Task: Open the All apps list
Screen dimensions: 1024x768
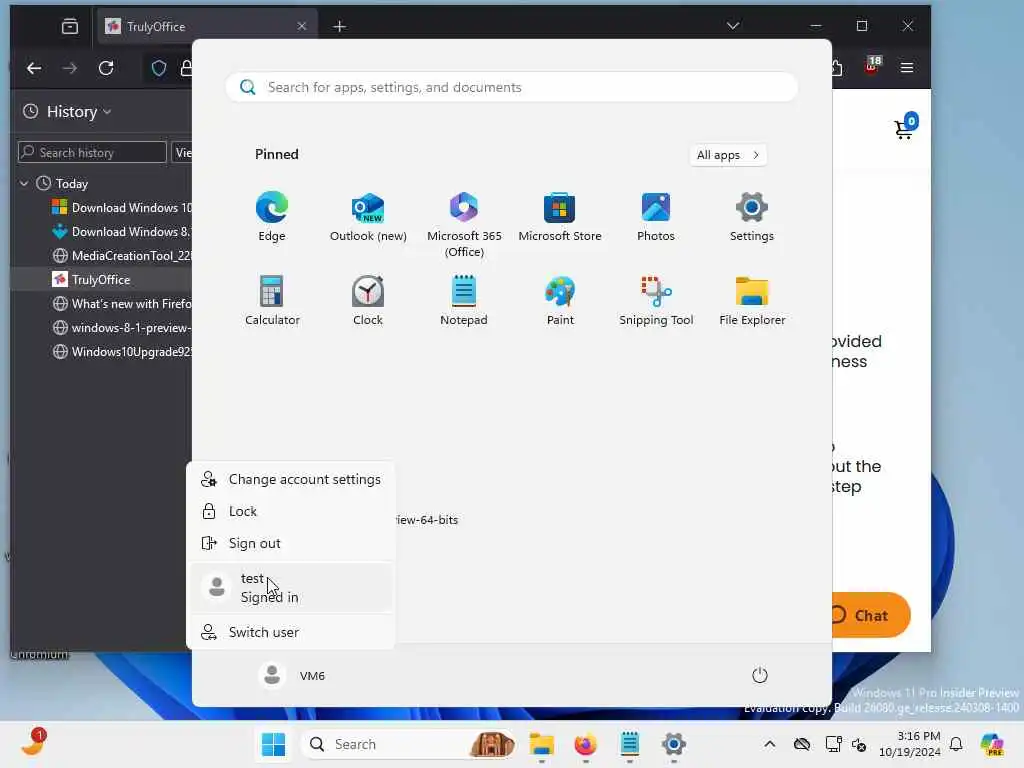Action: 728,155
